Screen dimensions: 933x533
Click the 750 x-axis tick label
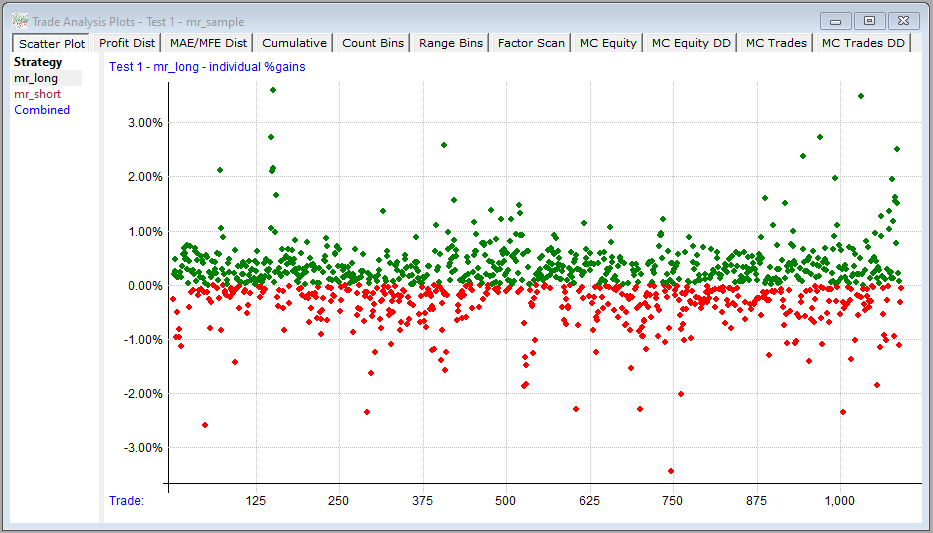[x=673, y=500]
